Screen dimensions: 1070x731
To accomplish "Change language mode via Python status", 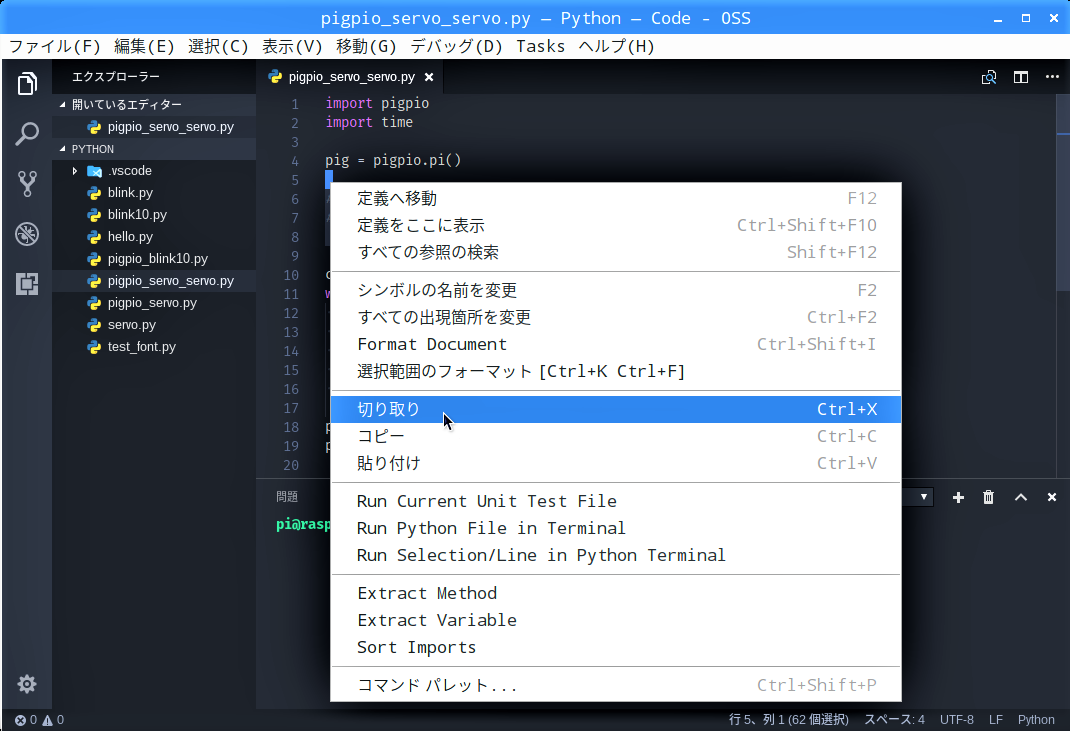I will coord(1036,720).
